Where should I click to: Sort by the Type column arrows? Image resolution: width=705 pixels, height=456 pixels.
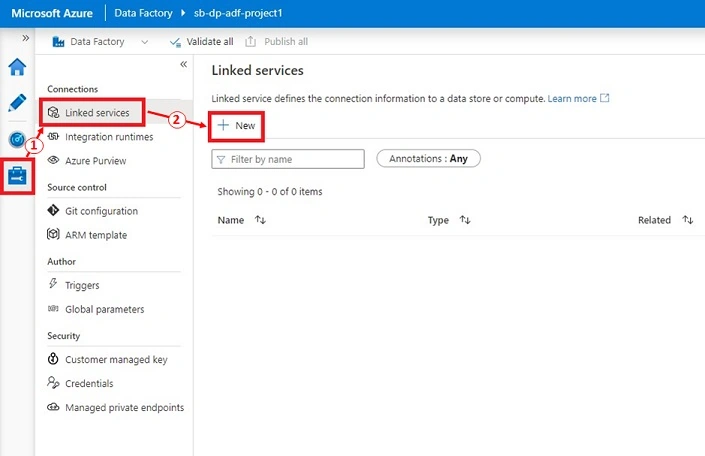click(465, 220)
